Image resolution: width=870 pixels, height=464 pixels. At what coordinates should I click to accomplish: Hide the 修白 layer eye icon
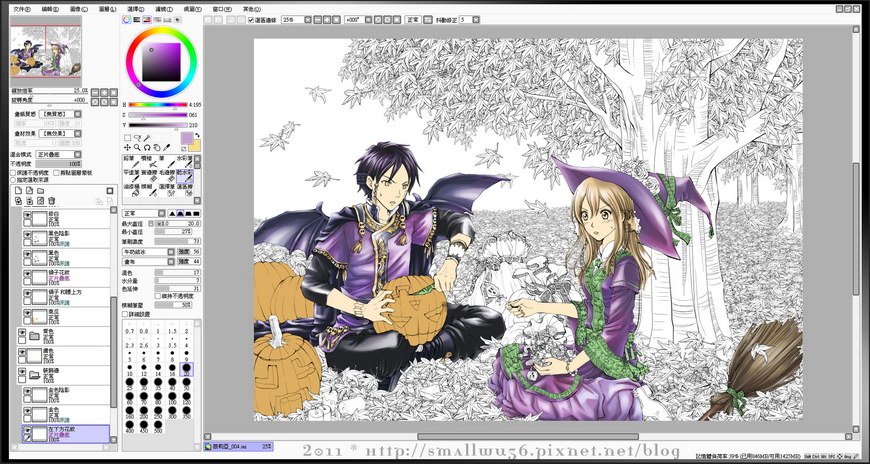point(27,216)
